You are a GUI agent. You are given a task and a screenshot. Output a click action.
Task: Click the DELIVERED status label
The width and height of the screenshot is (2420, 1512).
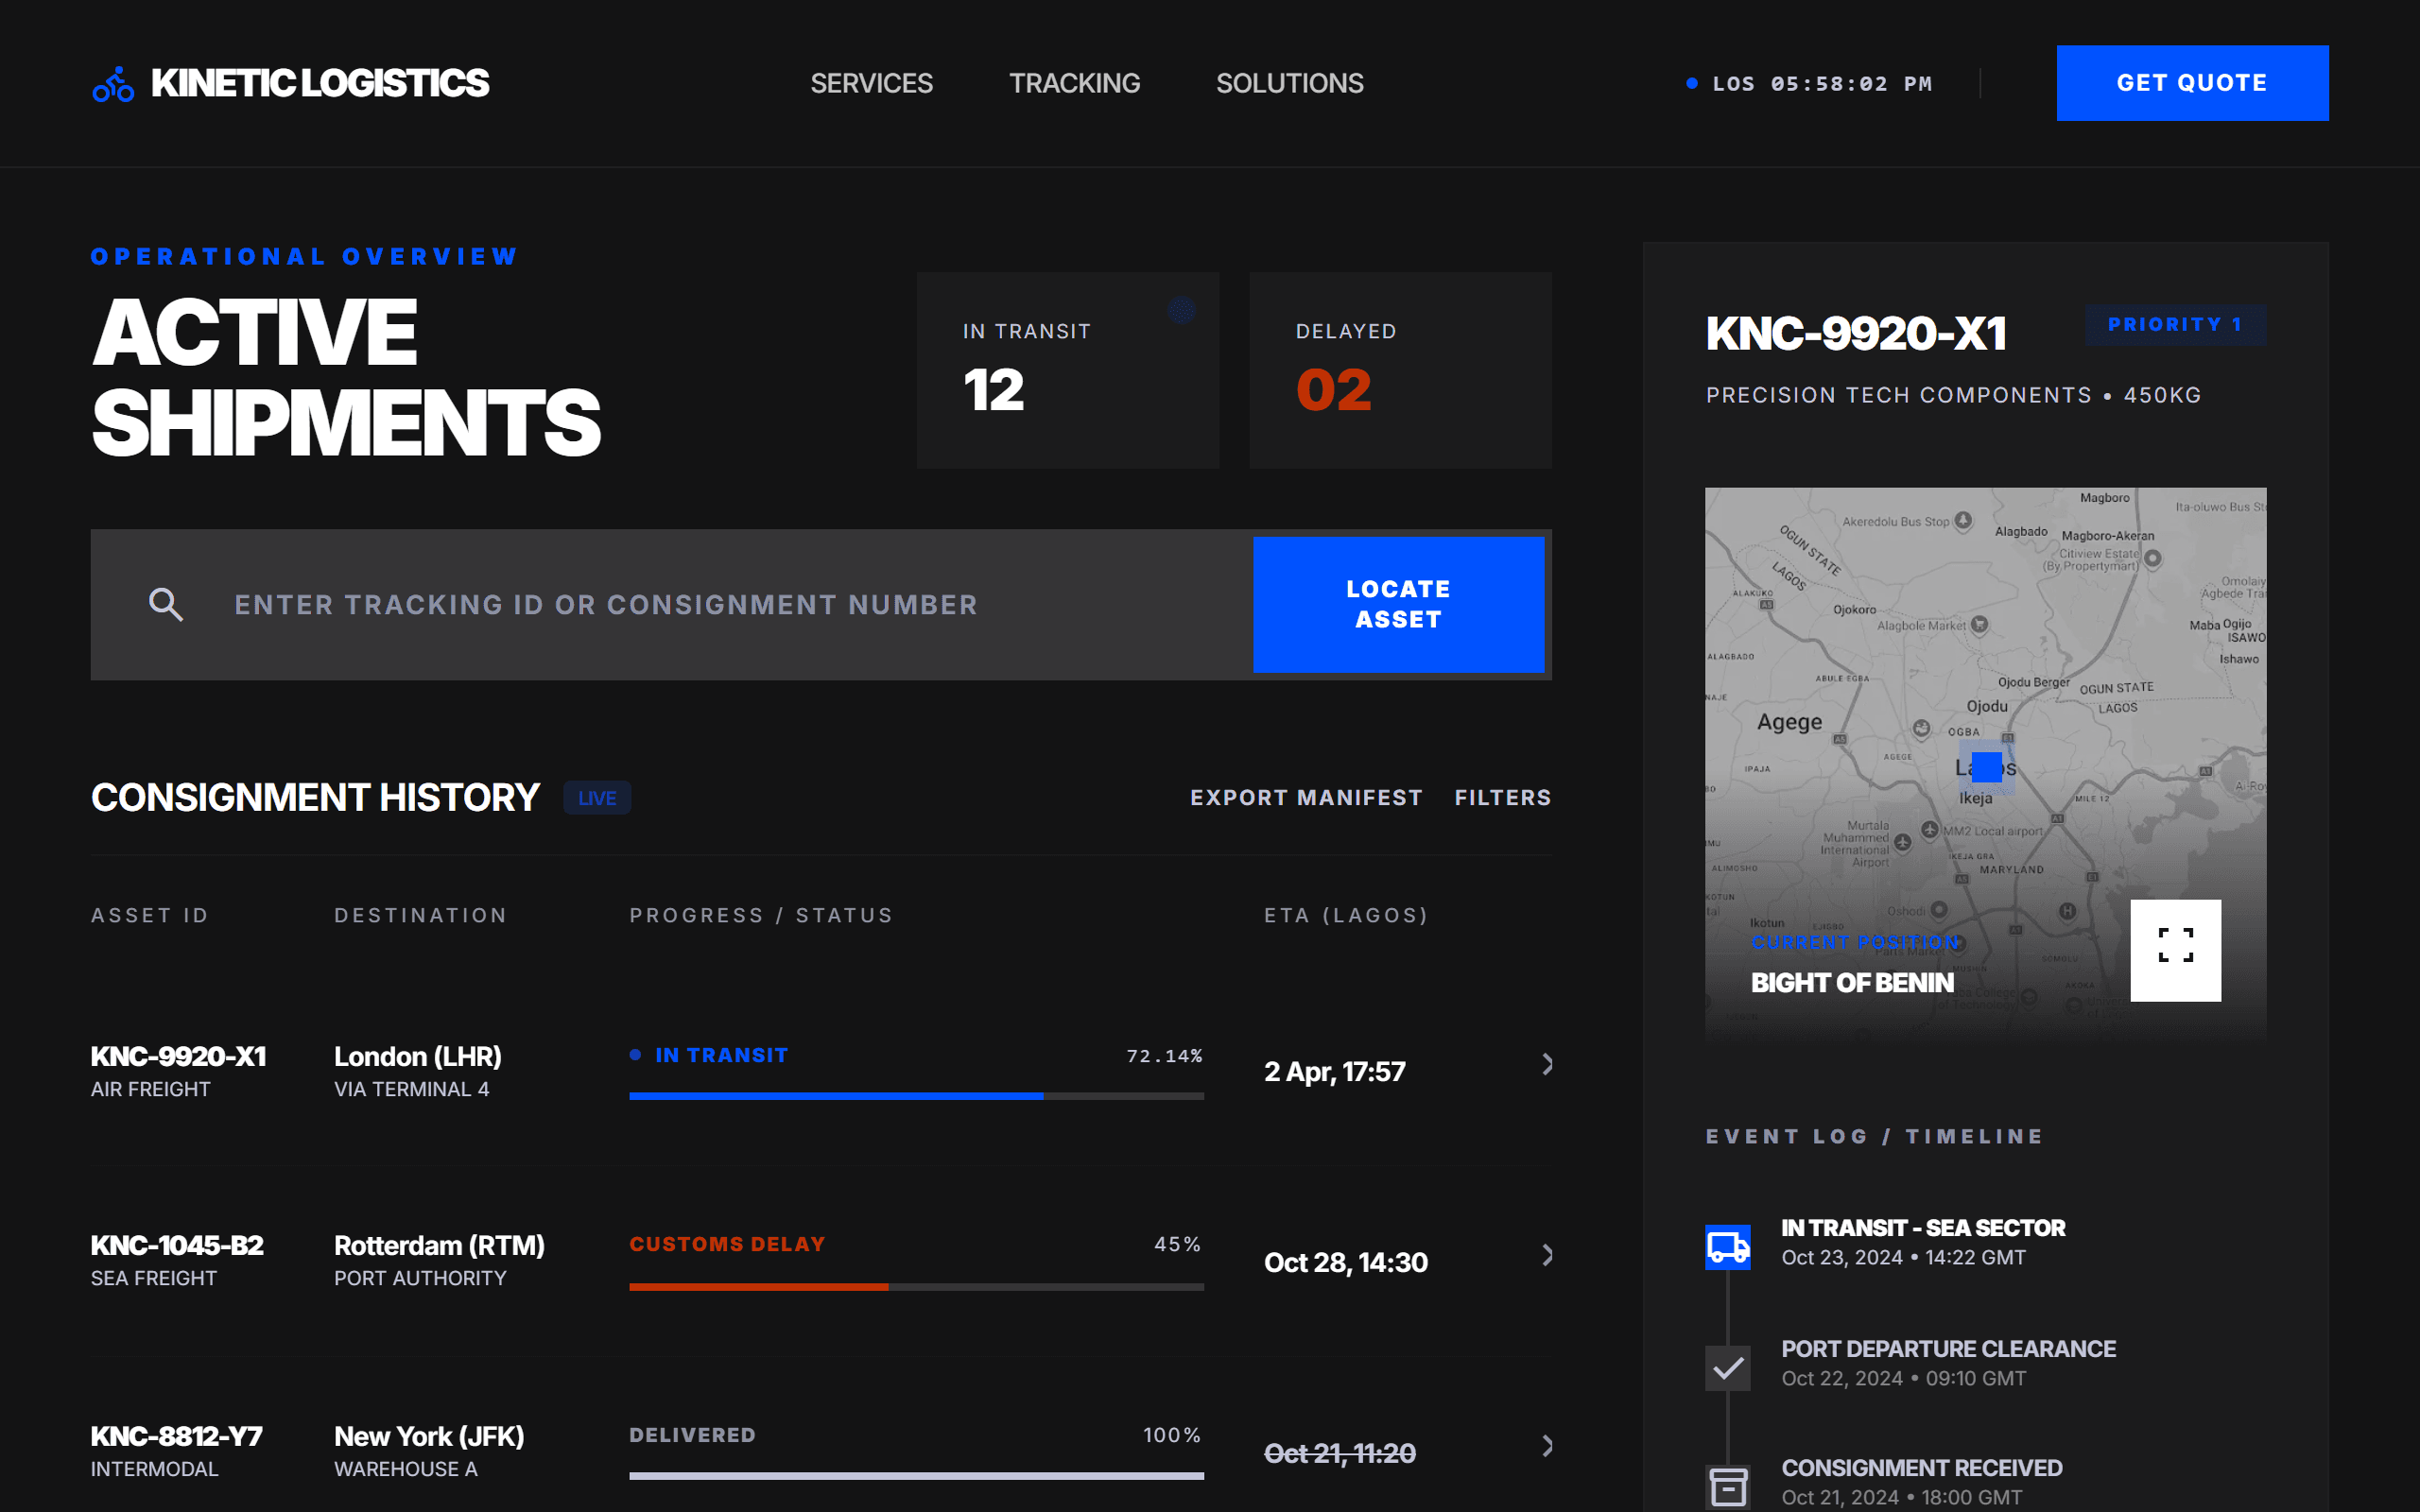tap(692, 1435)
